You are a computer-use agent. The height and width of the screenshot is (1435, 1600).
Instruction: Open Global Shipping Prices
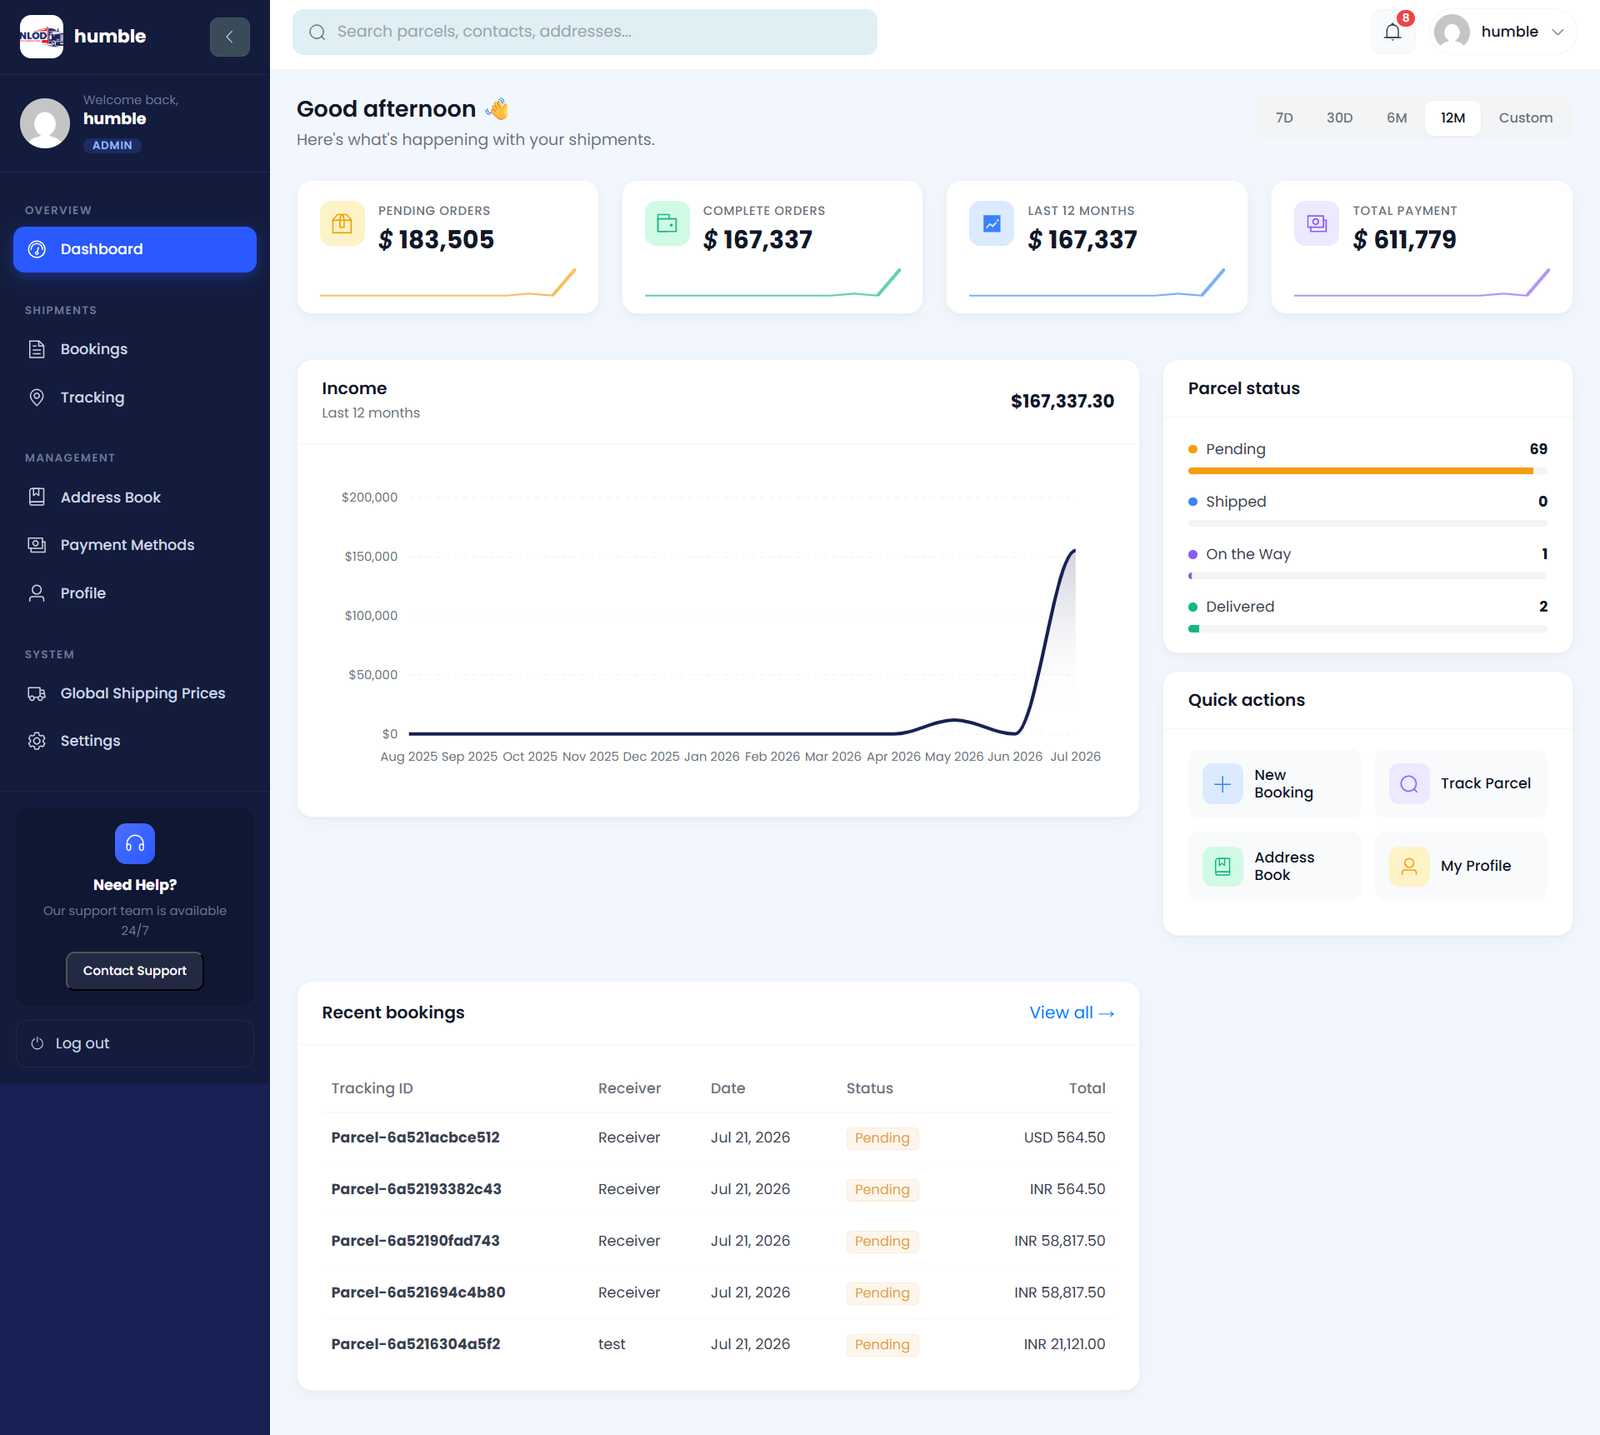(x=135, y=693)
